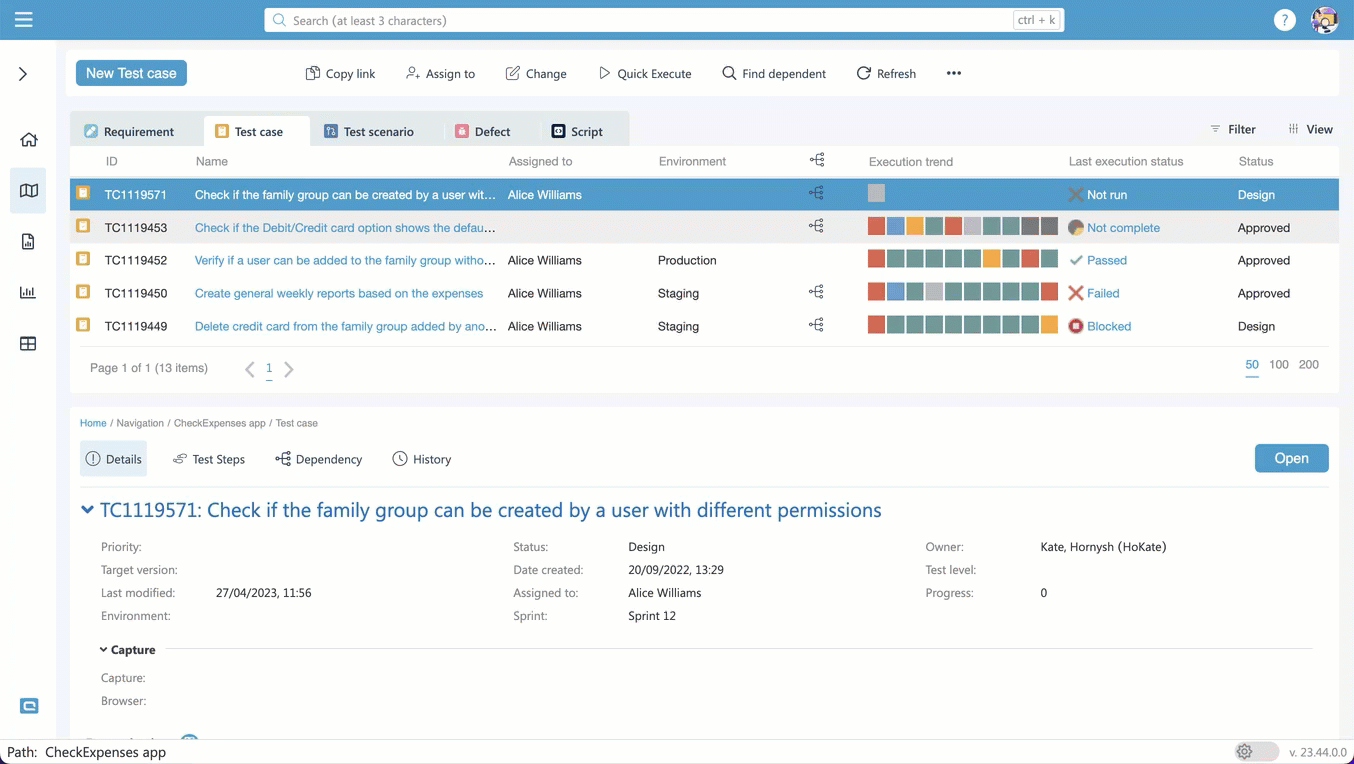The image size is (1354, 764).
Task: Open the Test Steps tab
Action: click(x=208, y=459)
